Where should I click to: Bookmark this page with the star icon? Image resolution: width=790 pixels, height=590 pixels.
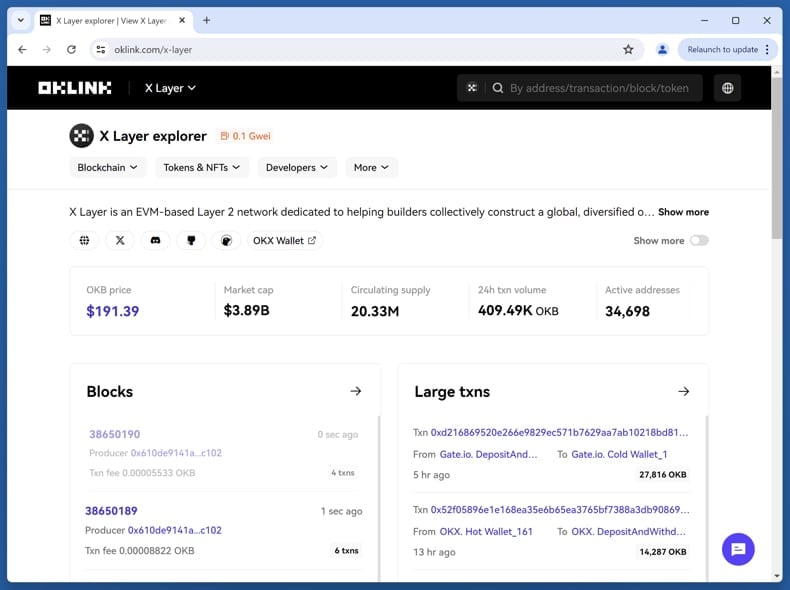click(x=628, y=49)
